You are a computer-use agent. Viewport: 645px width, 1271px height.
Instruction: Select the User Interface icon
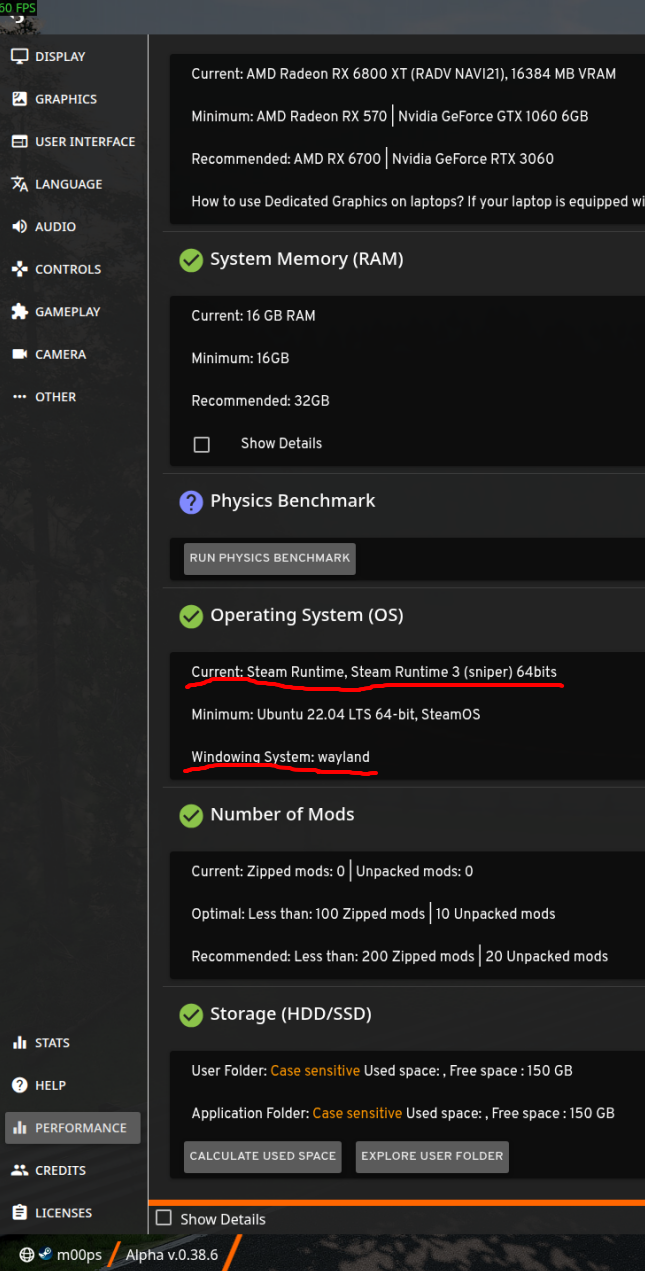click(x=19, y=142)
